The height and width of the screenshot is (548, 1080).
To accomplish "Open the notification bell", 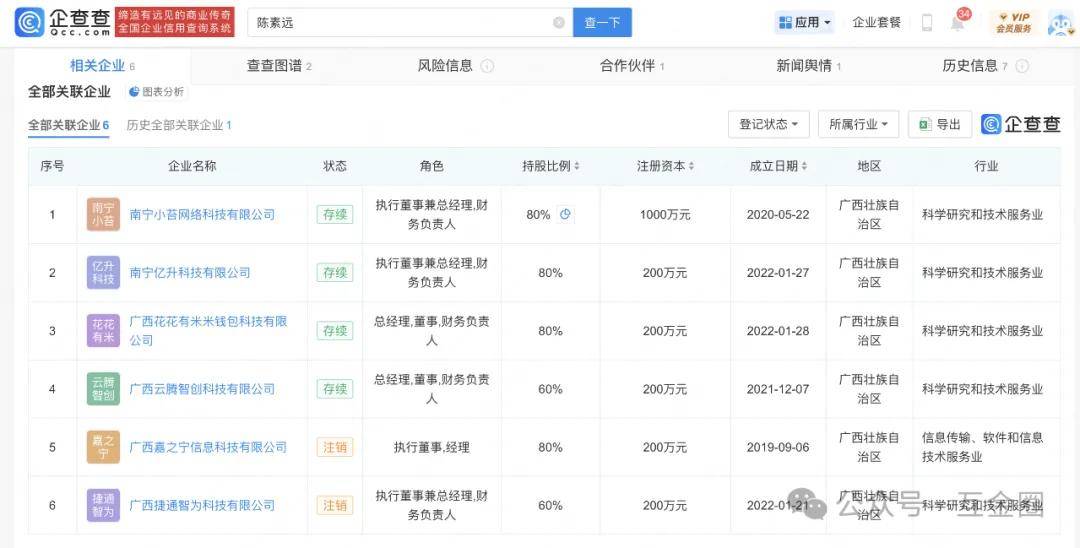I will 957,23.
